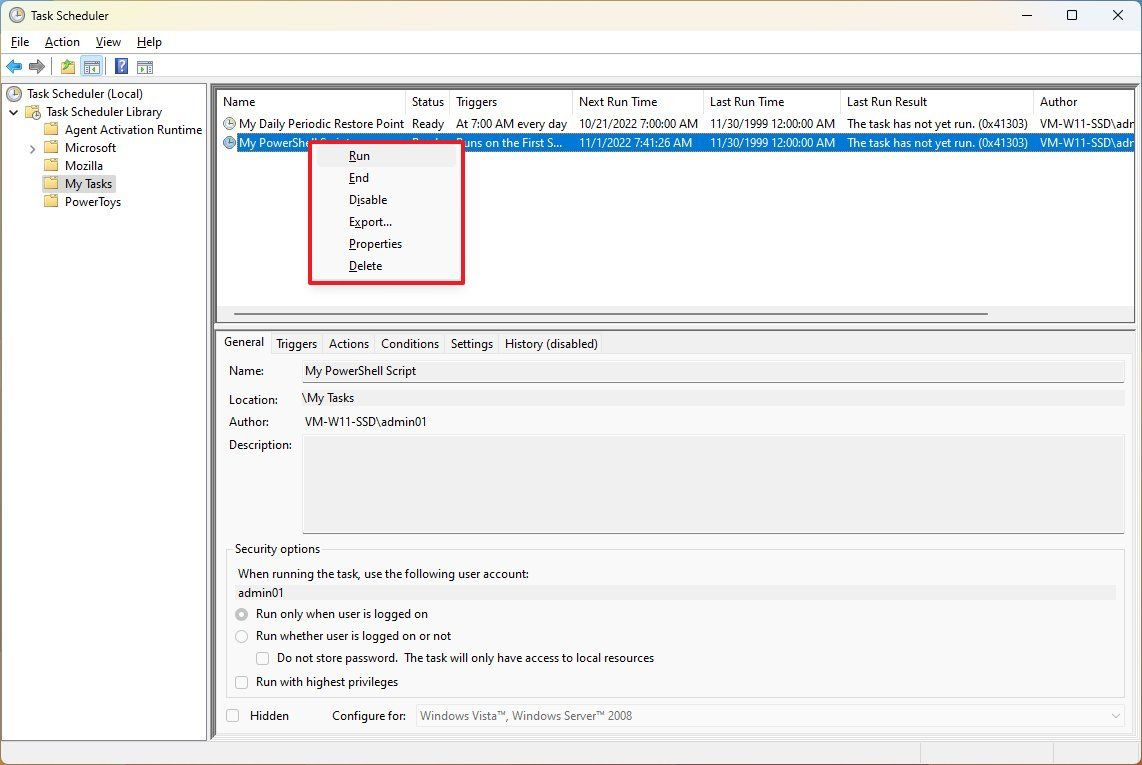Switch to the Triggers tab
This screenshot has height=765, width=1142.
tap(296, 343)
